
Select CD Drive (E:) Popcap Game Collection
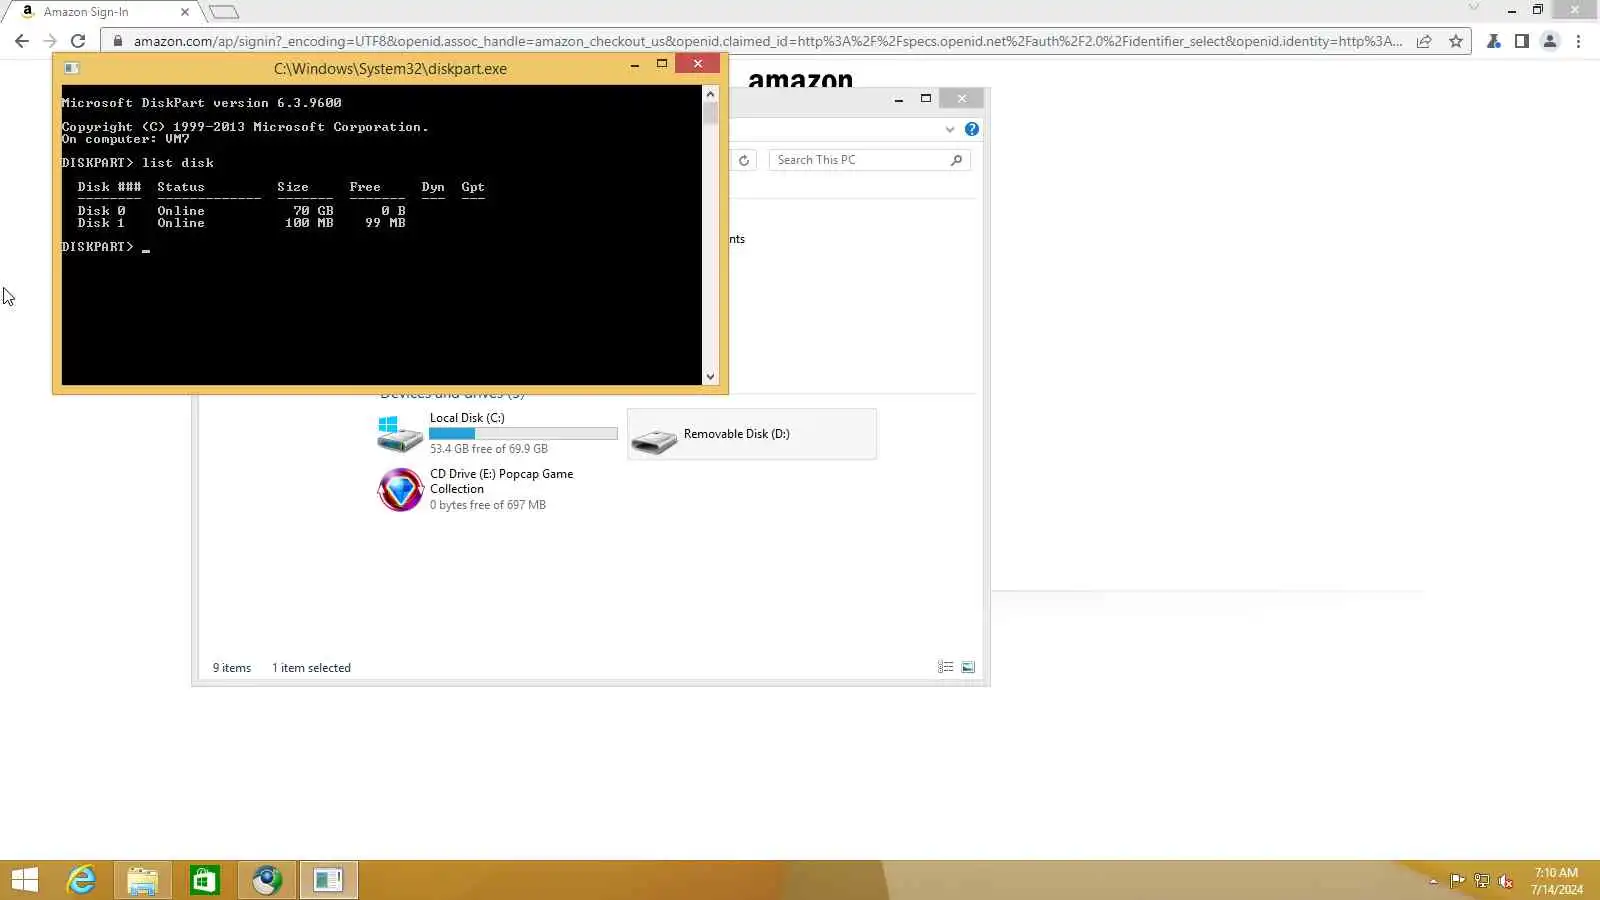(x=497, y=489)
